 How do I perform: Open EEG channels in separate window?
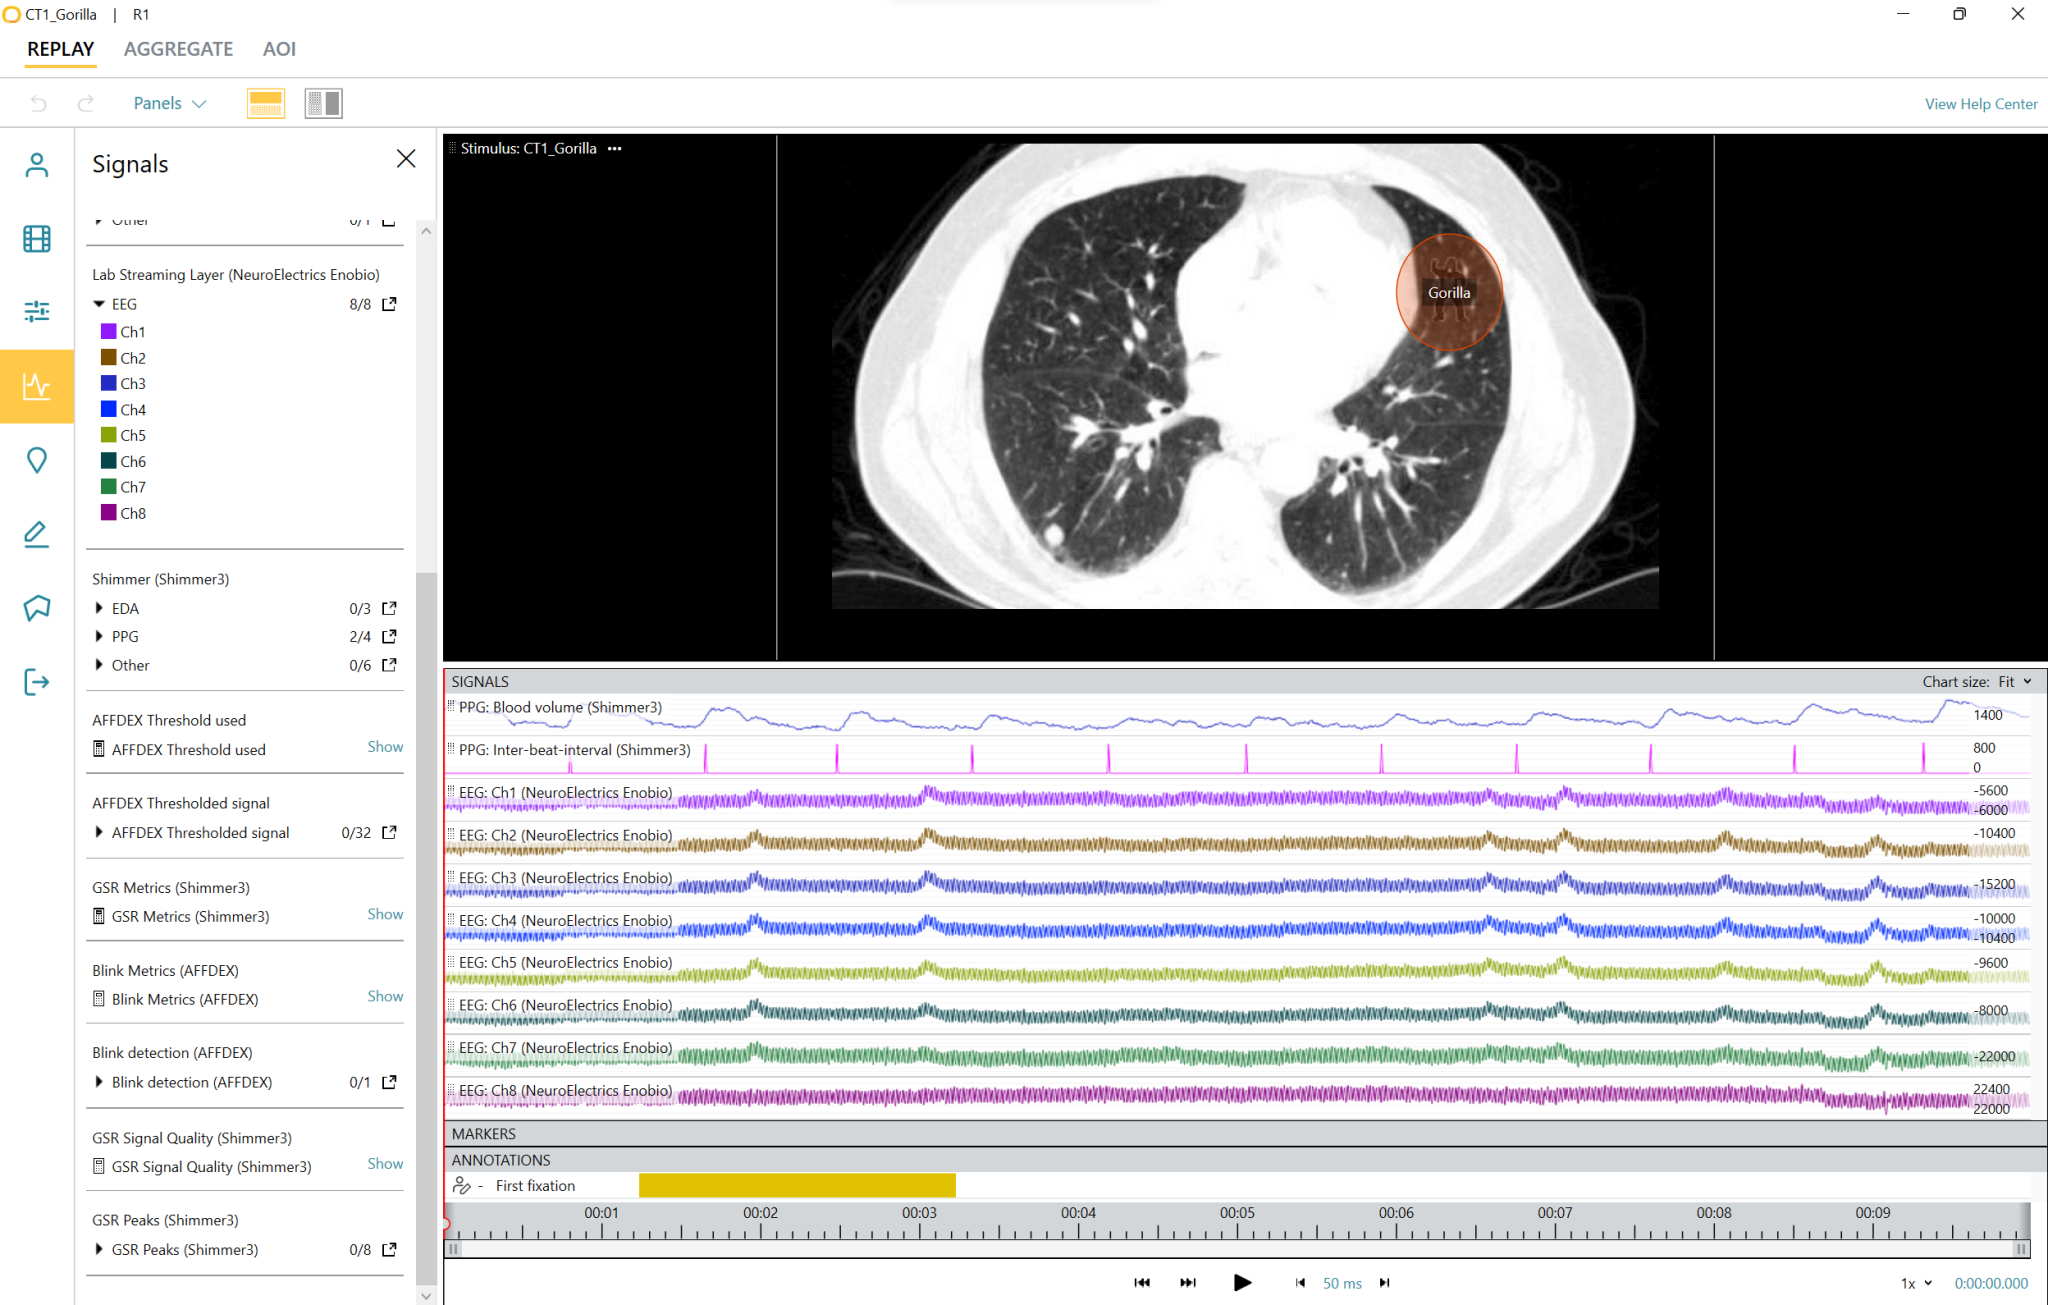click(x=389, y=304)
